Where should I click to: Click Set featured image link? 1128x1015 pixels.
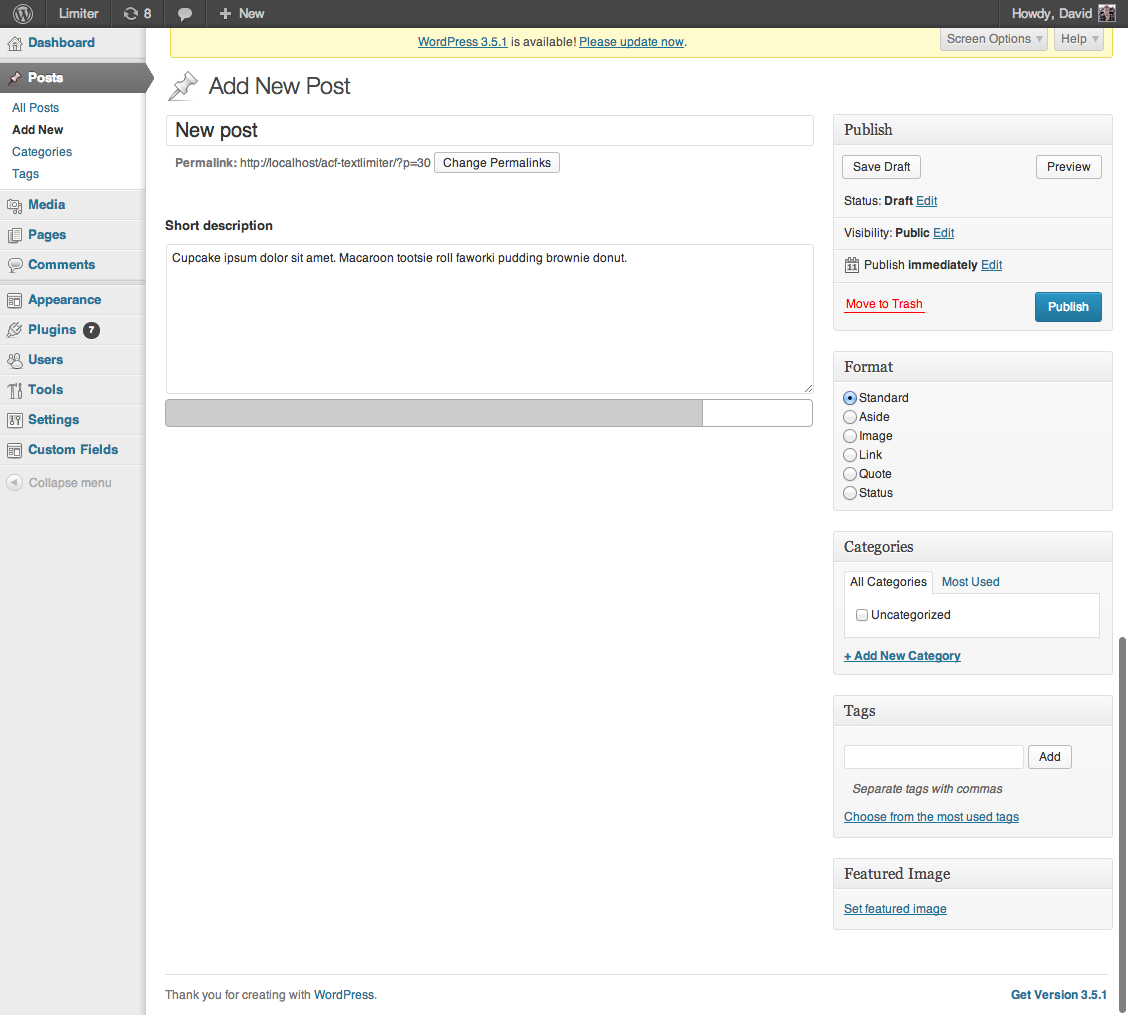[895, 909]
